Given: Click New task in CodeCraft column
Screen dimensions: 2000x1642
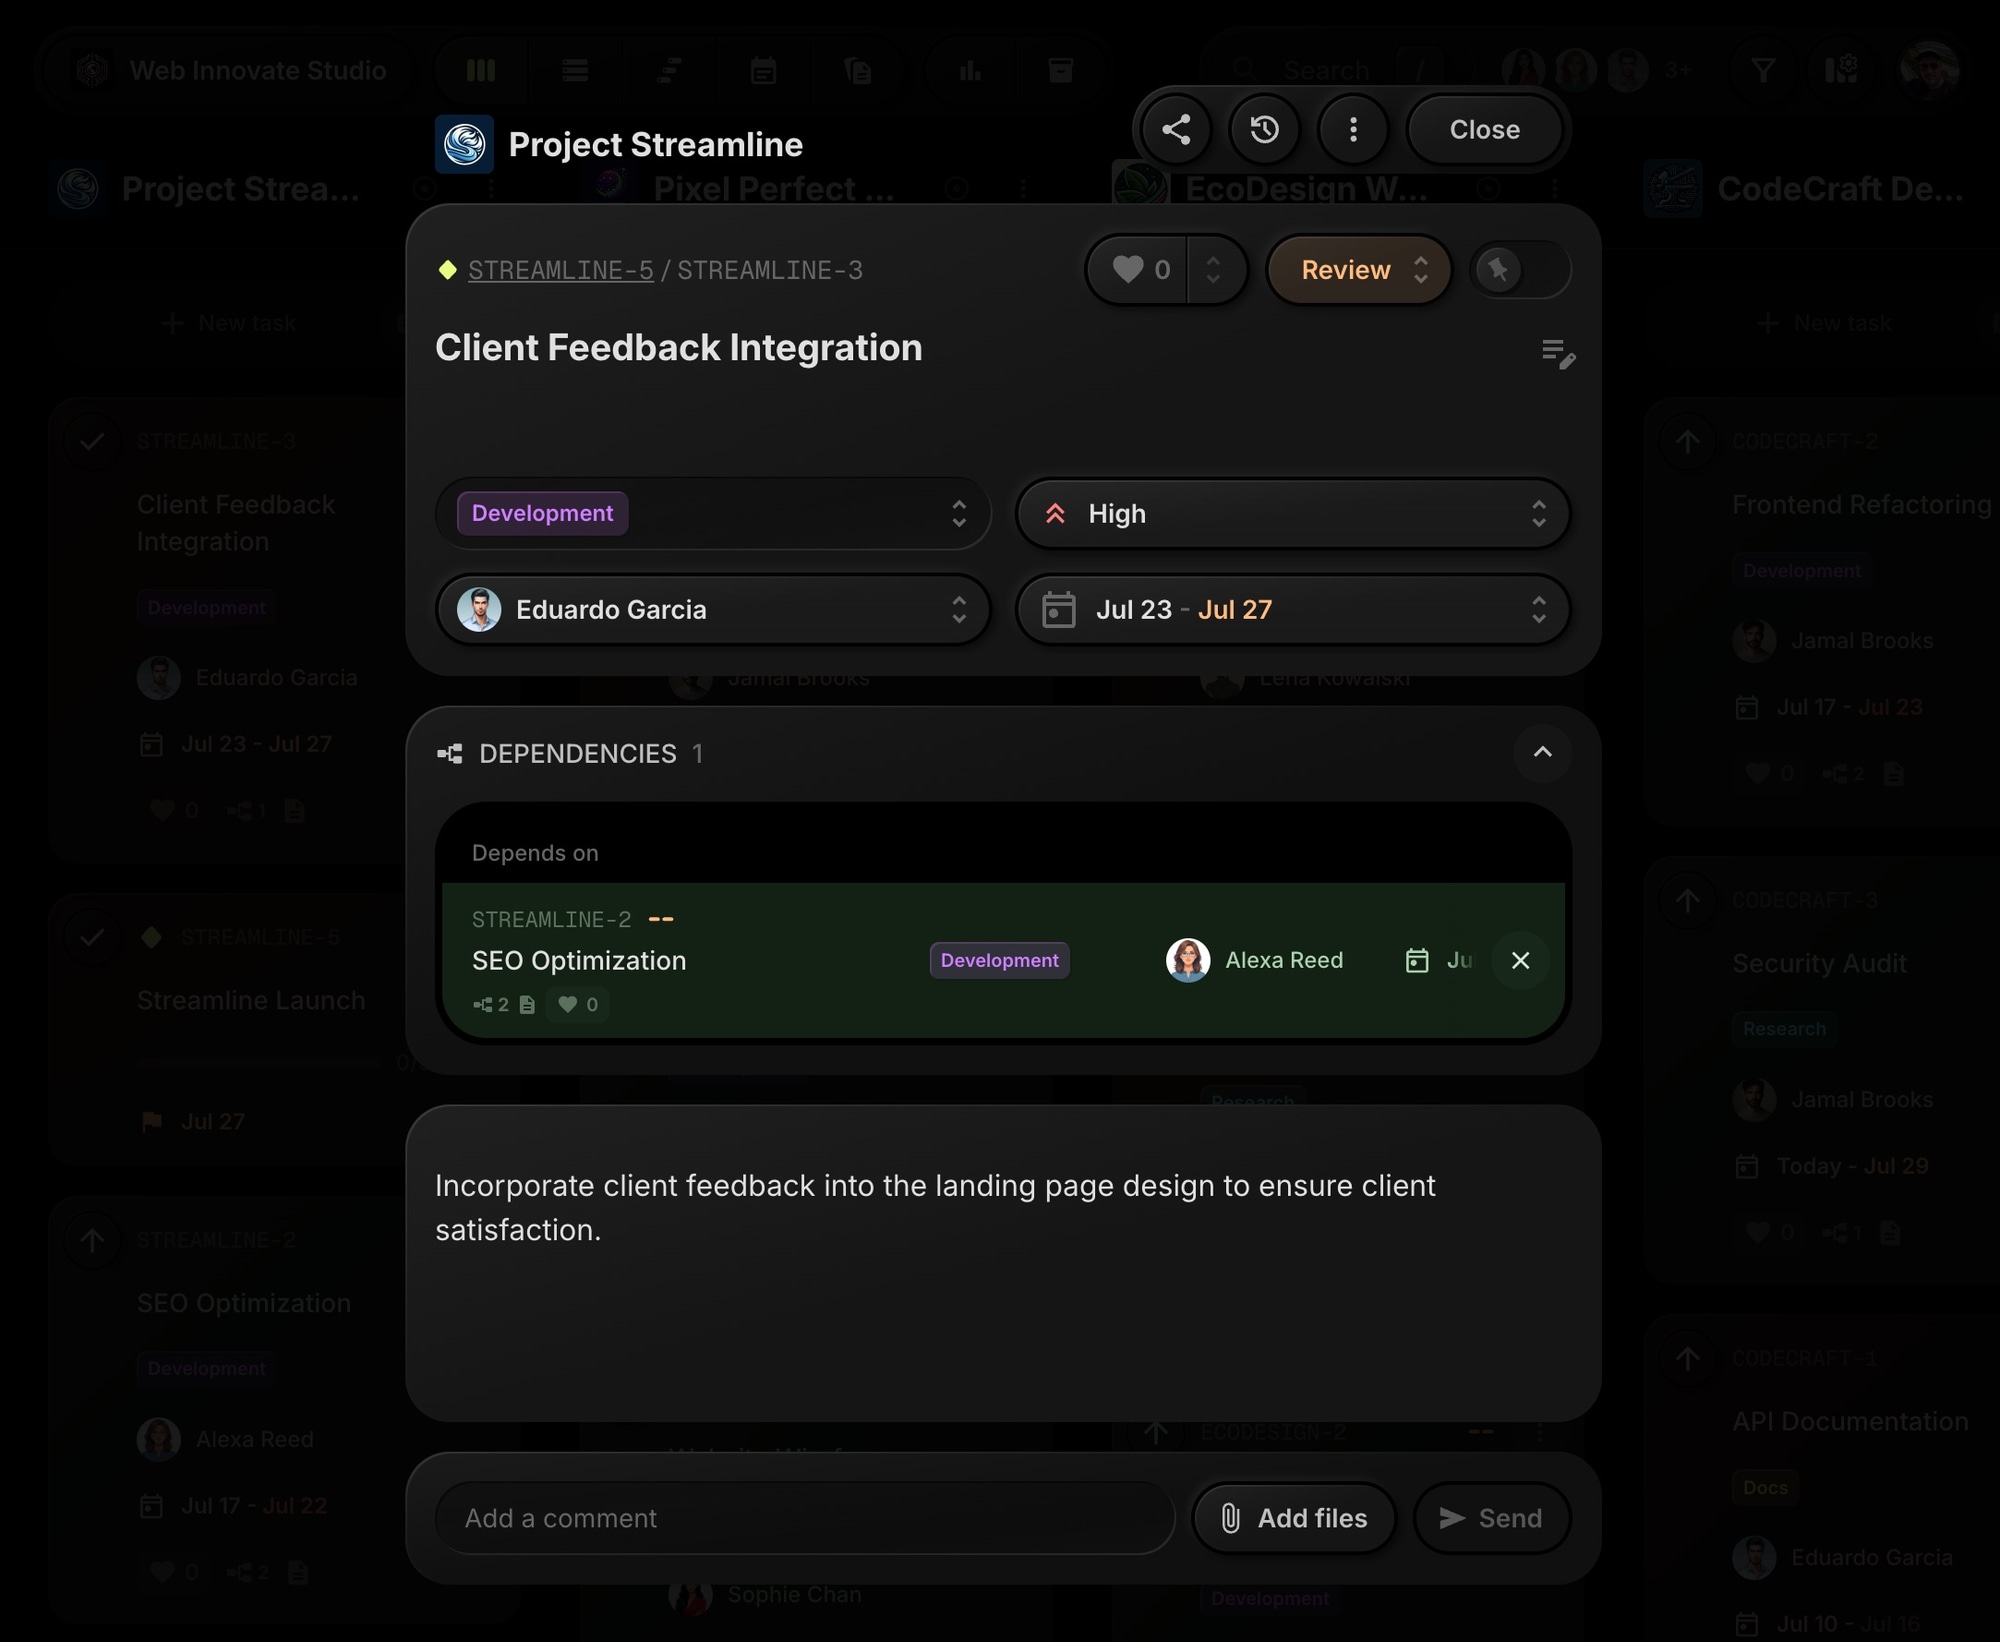Looking at the screenshot, I should coord(1825,323).
